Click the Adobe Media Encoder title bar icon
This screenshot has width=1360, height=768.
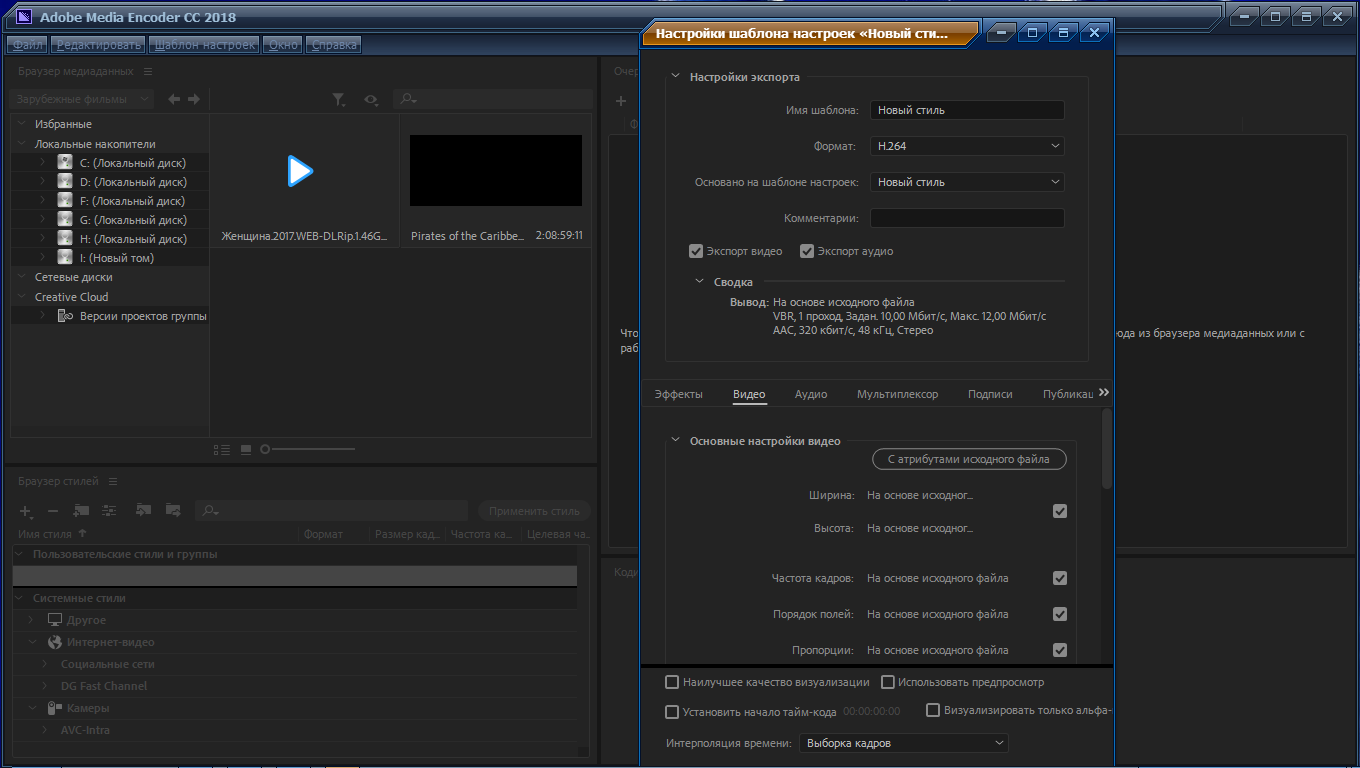[x=24, y=17]
